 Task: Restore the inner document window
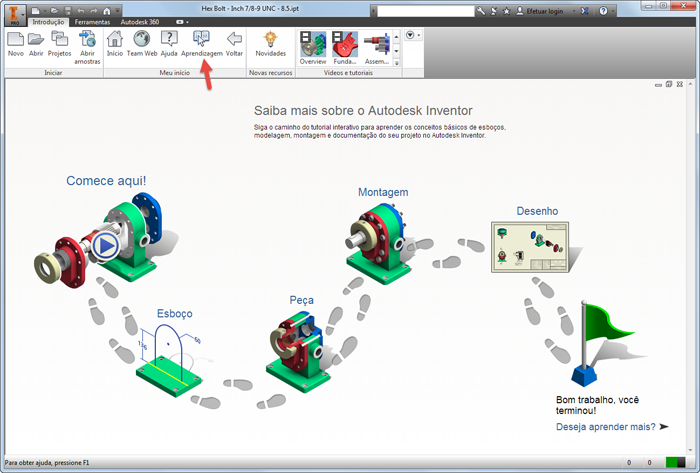pos(669,84)
